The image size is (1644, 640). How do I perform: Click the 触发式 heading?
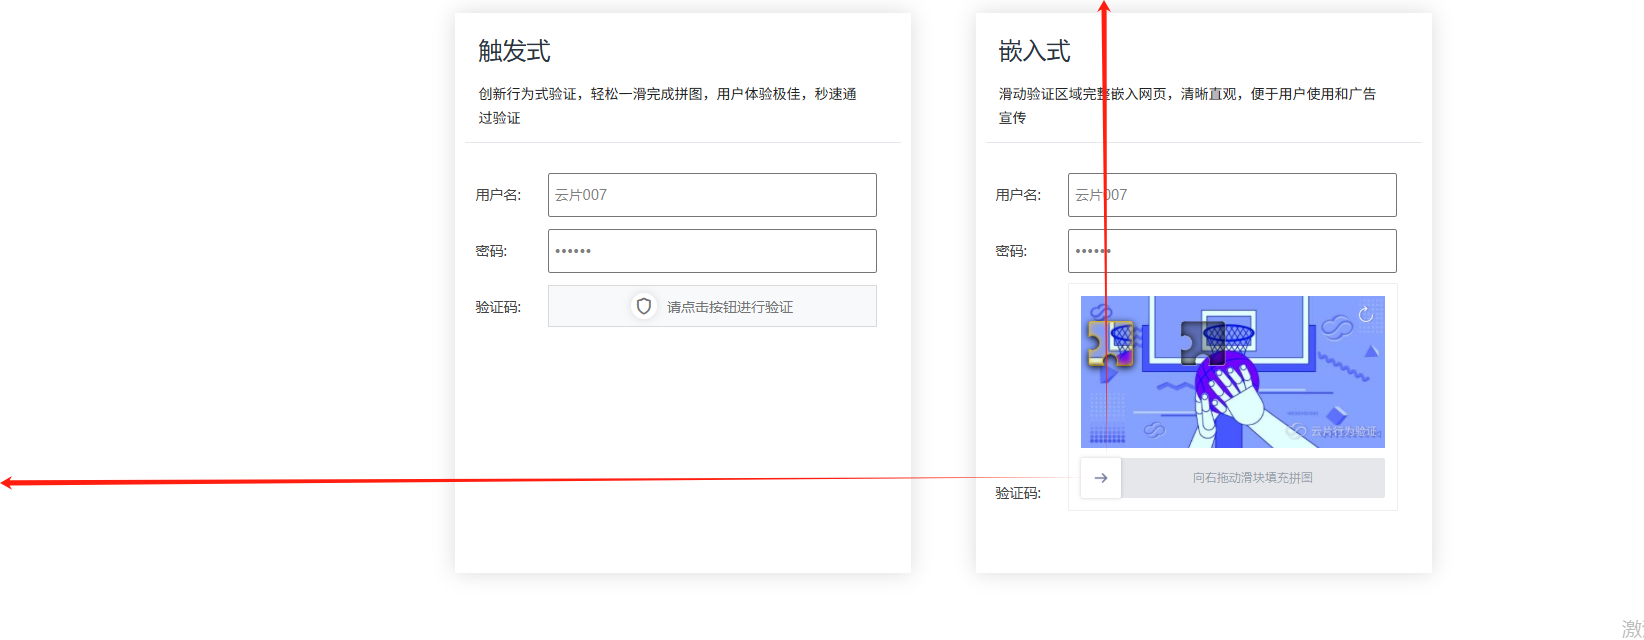click(x=514, y=51)
